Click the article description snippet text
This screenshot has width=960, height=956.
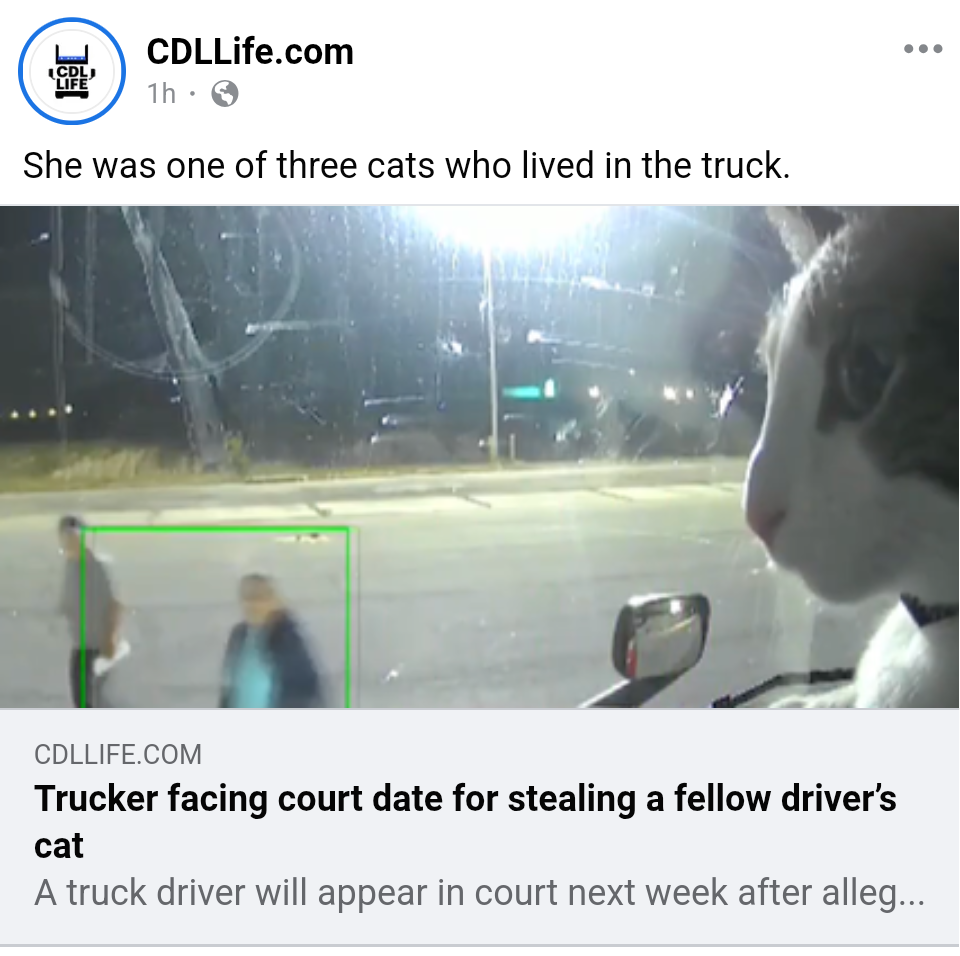coord(479,892)
